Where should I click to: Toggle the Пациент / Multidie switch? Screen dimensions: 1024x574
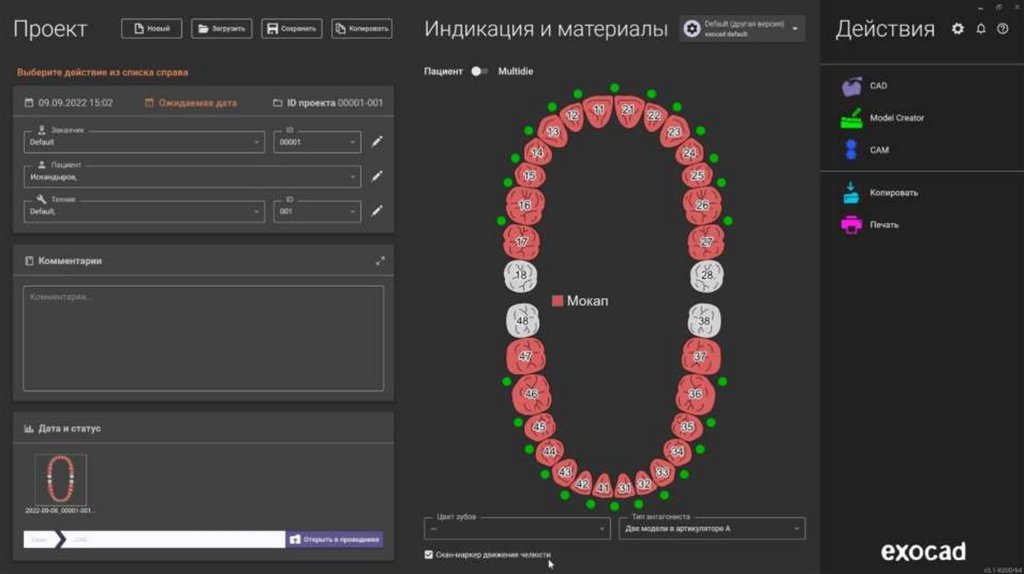[x=479, y=71]
